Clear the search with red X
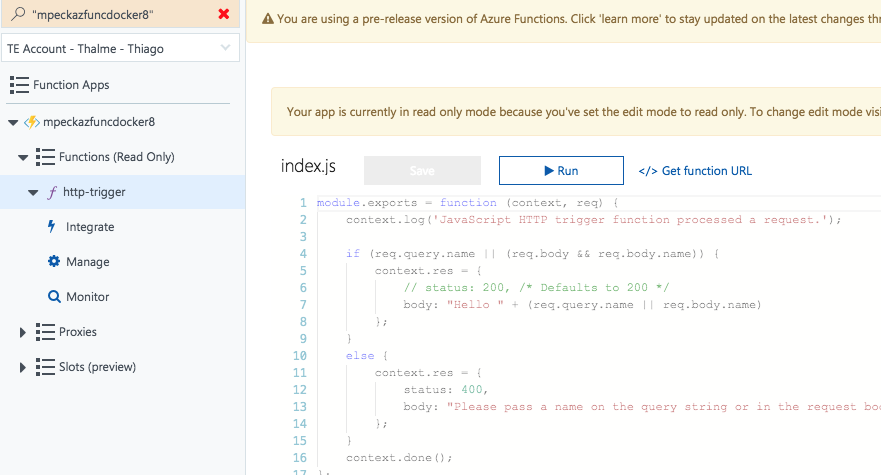This screenshot has height=475, width=881. click(224, 14)
